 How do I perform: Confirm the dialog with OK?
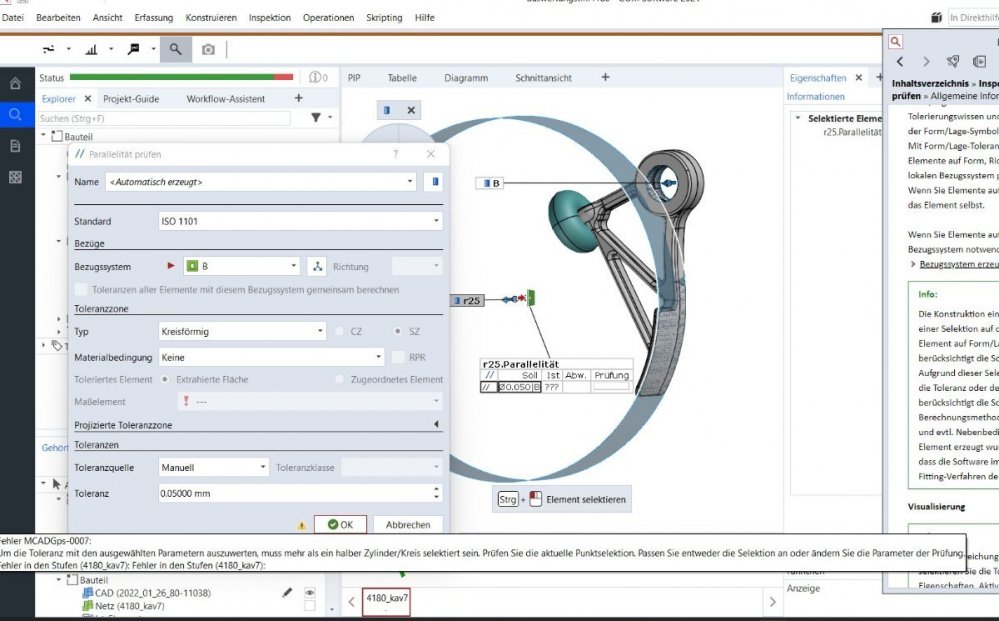click(x=340, y=524)
